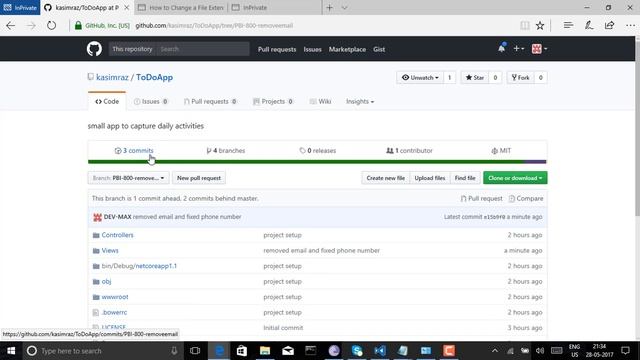
Task: Open the DEV-MAX author link
Action: pos(118,217)
